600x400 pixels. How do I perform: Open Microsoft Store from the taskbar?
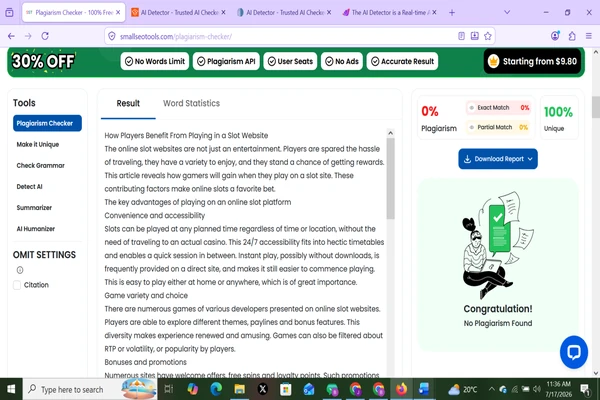tap(285, 389)
